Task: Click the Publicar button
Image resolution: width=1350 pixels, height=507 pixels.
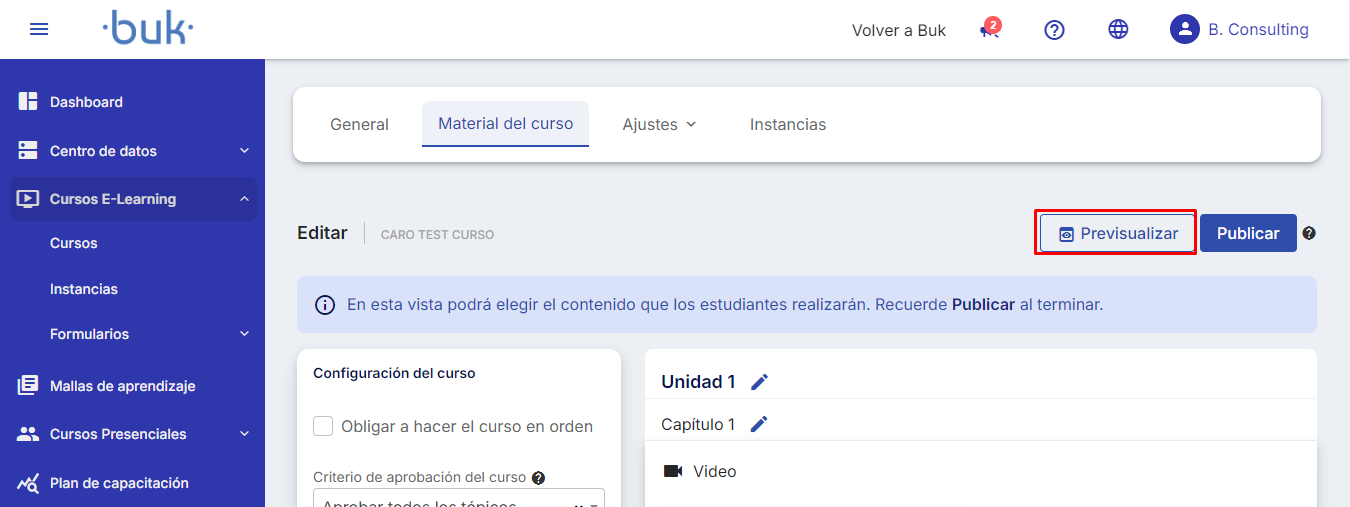Action: coord(1248,233)
